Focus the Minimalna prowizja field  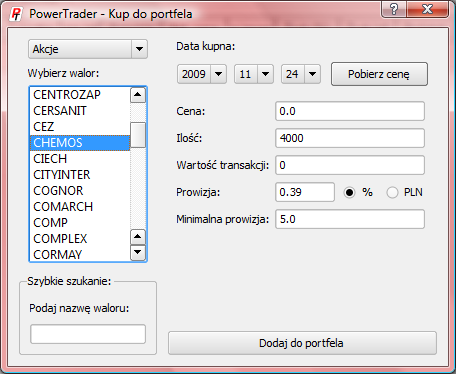[350, 219]
